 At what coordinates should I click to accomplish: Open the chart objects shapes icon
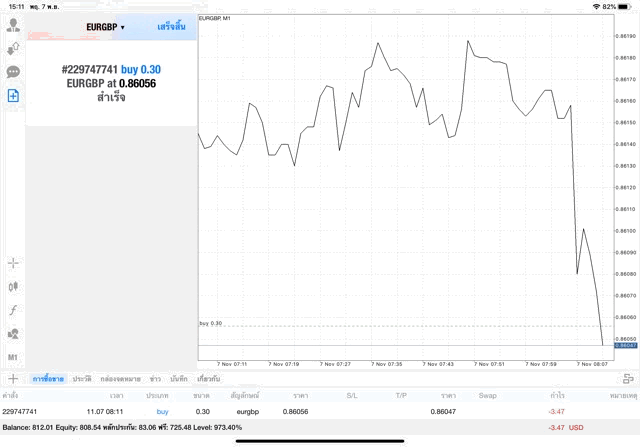[x=13, y=334]
